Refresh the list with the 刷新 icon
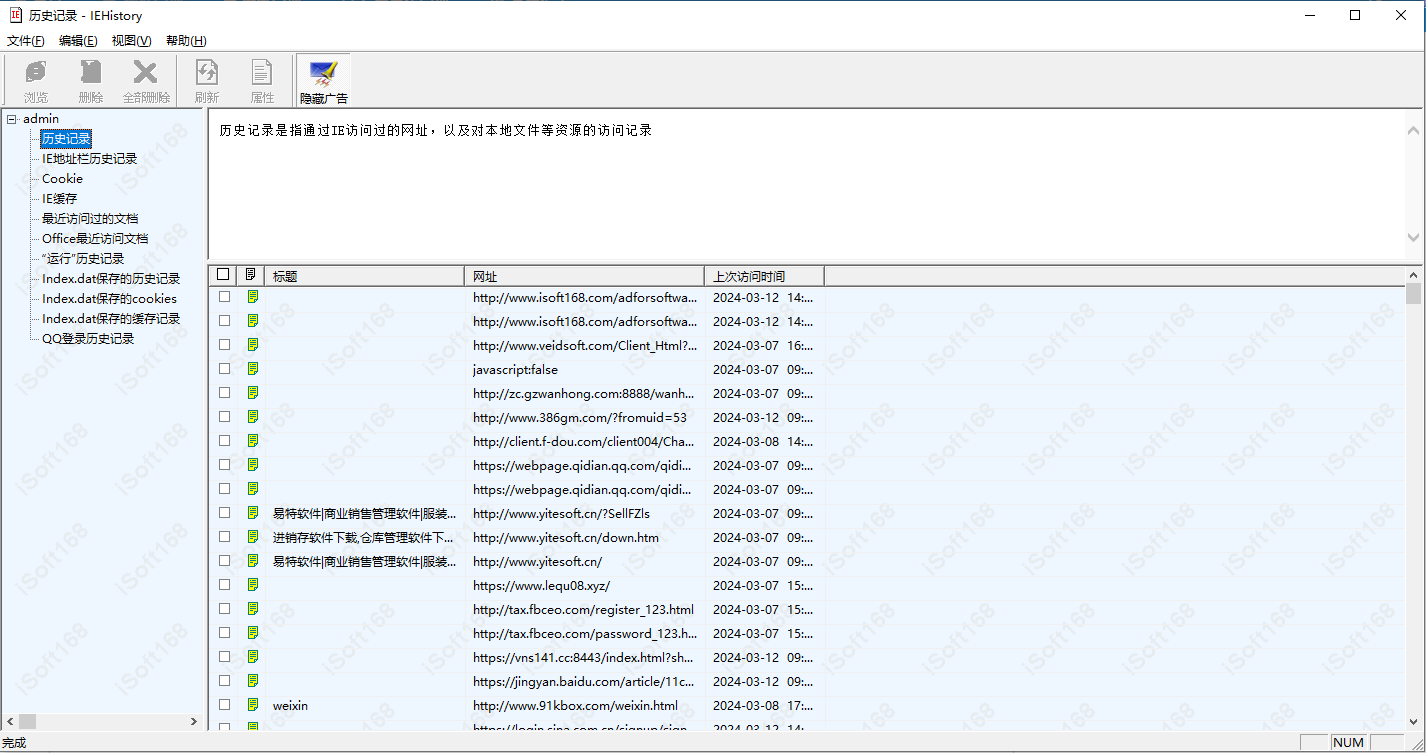 (x=207, y=79)
